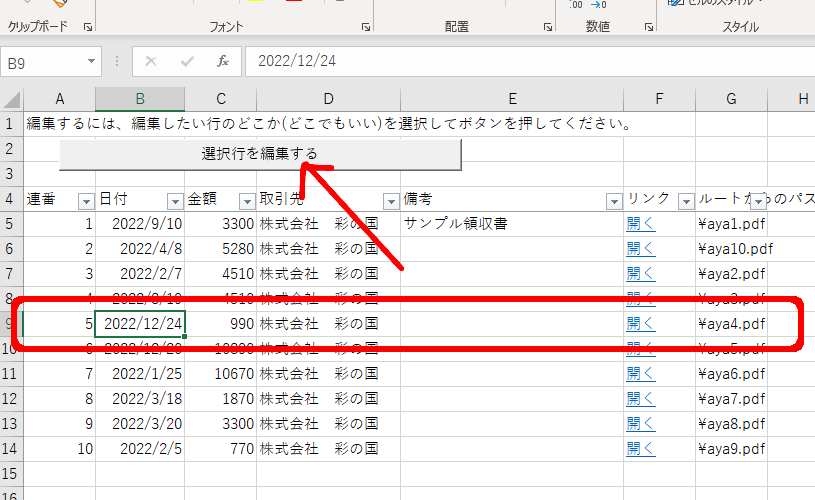This screenshot has height=500, width=815.
Task: Open the 数値 group dialog launcher
Action: [x=649, y=27]
